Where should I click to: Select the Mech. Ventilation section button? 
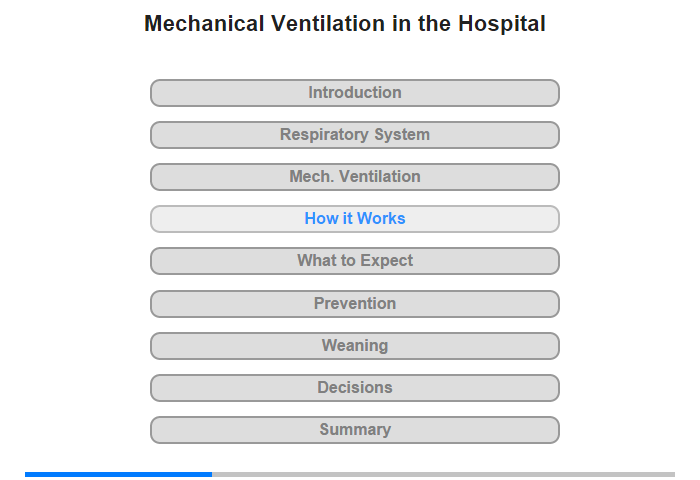354,177
